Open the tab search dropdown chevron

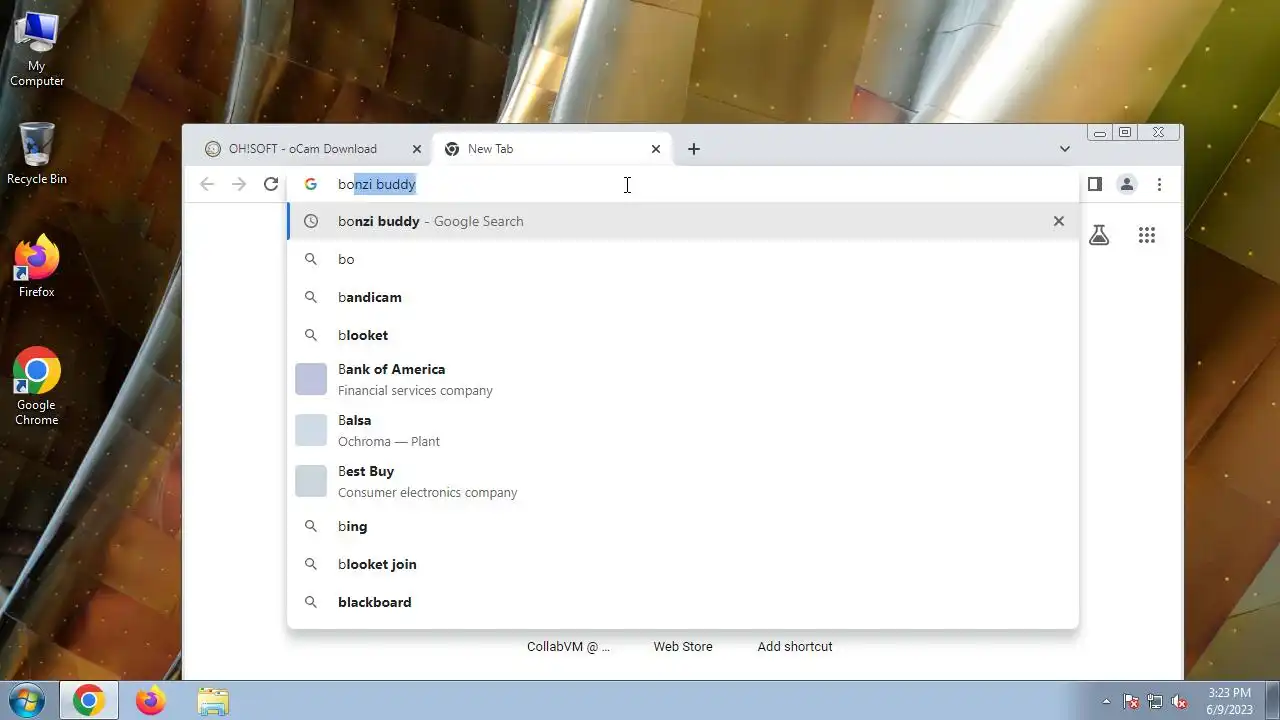[1065, 149]
